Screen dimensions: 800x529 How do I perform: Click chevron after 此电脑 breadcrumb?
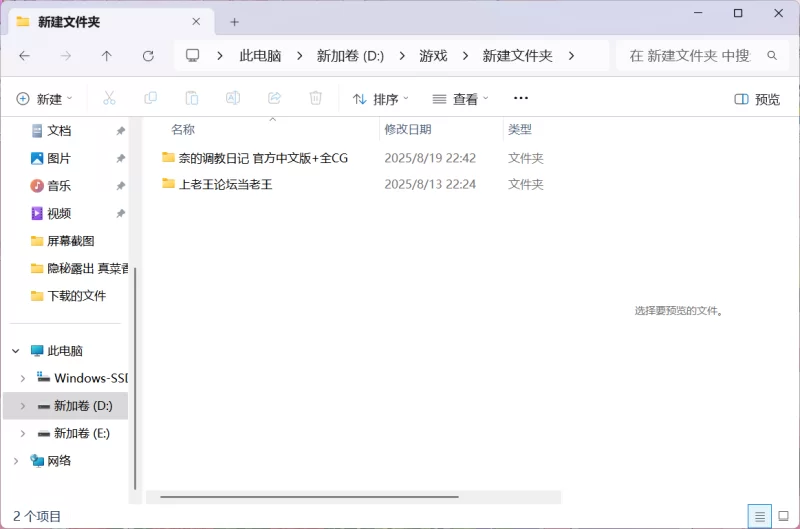pos(299,56)
